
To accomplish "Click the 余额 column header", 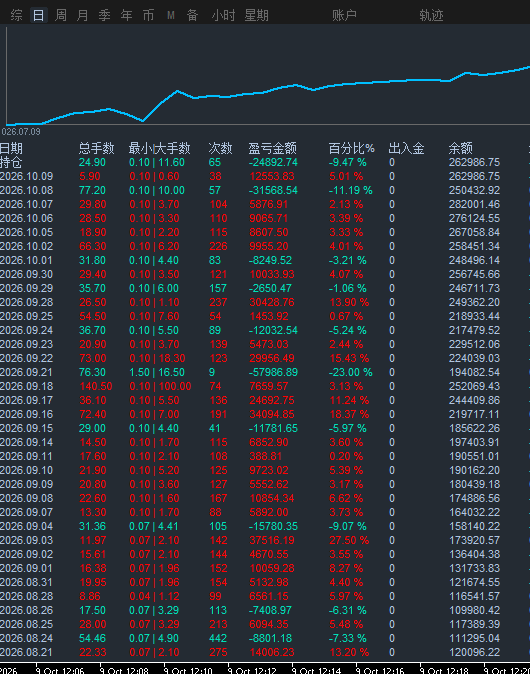I will tap(460, 149).
